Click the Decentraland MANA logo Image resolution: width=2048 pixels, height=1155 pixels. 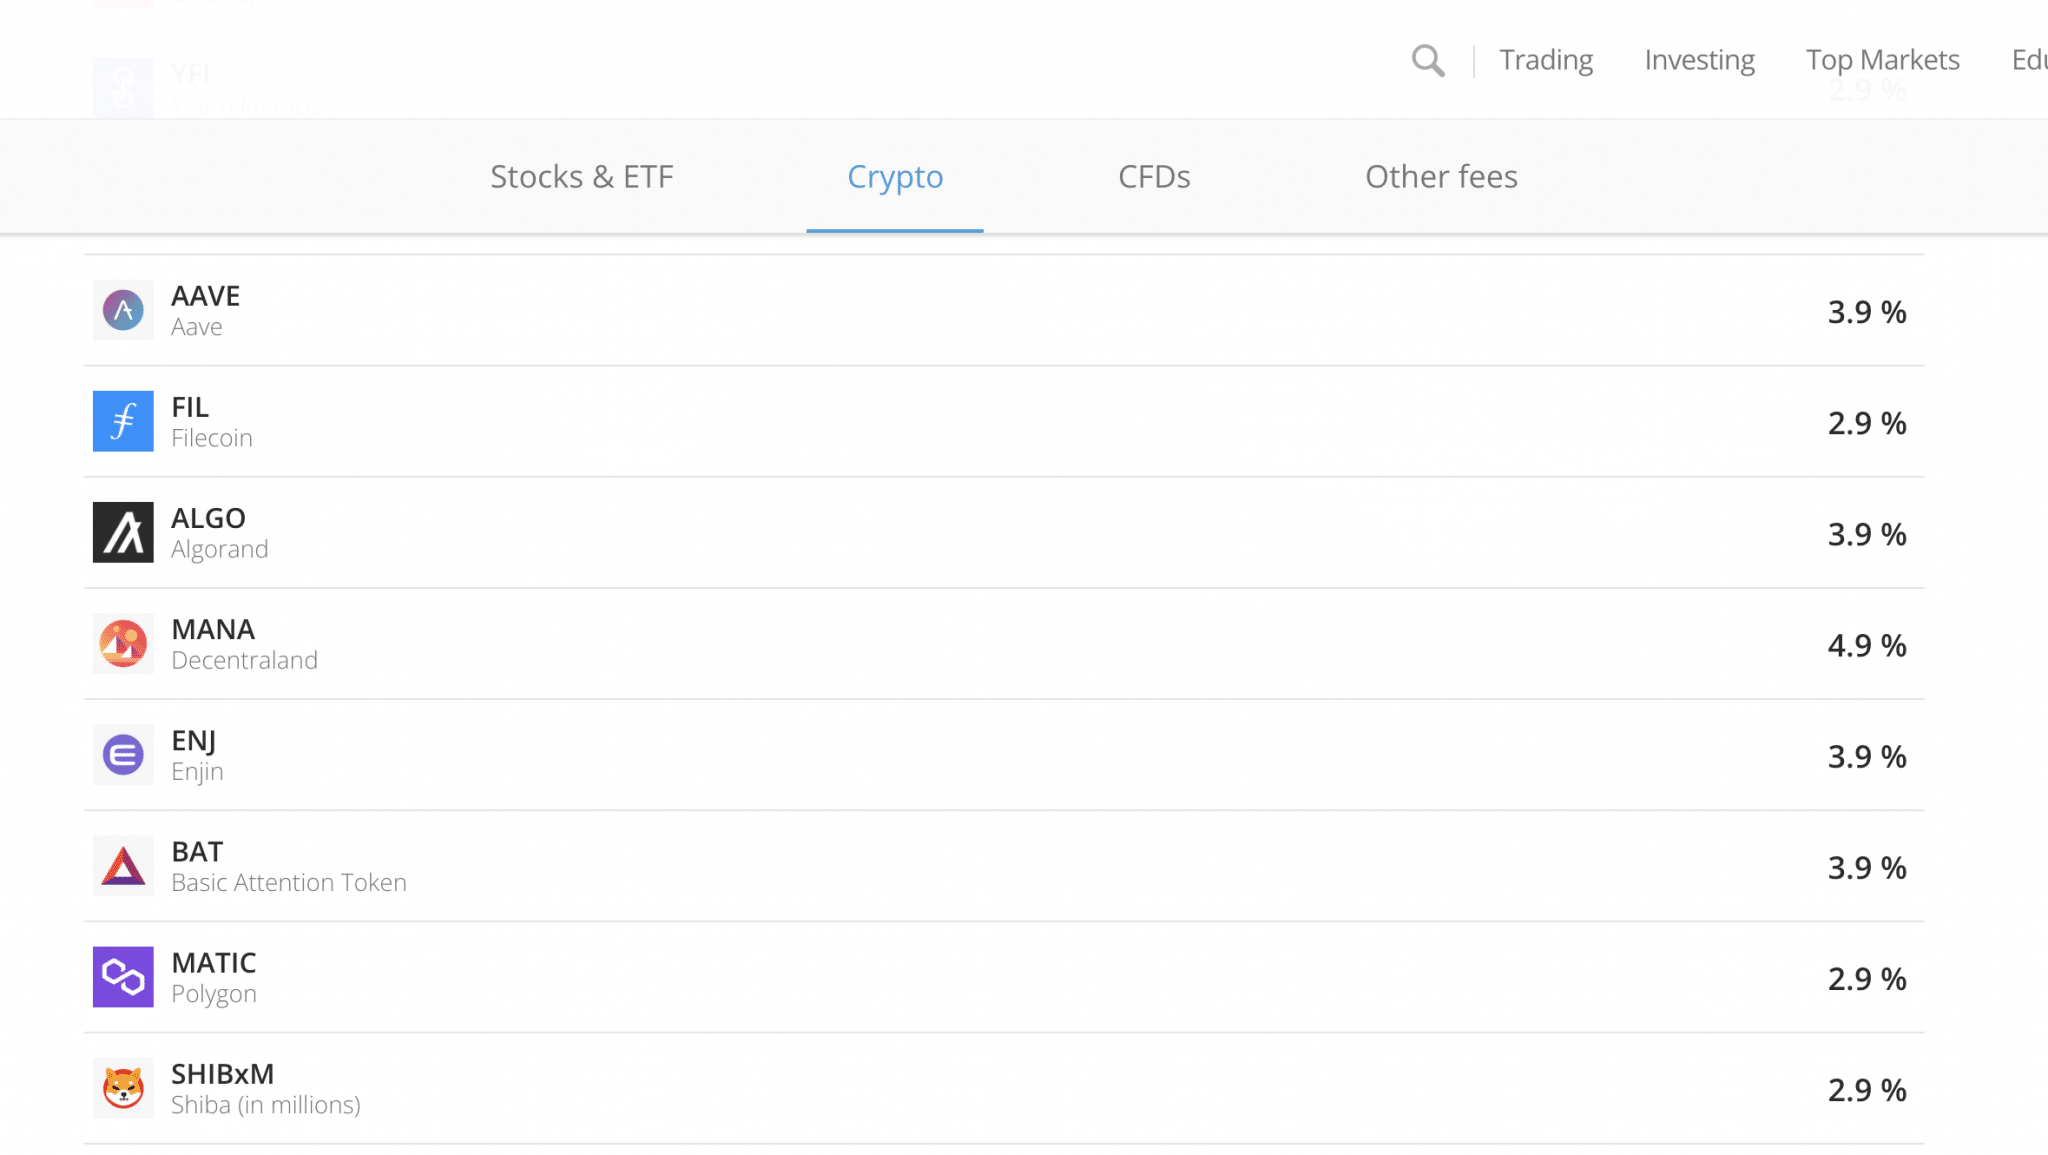[123, 643]
